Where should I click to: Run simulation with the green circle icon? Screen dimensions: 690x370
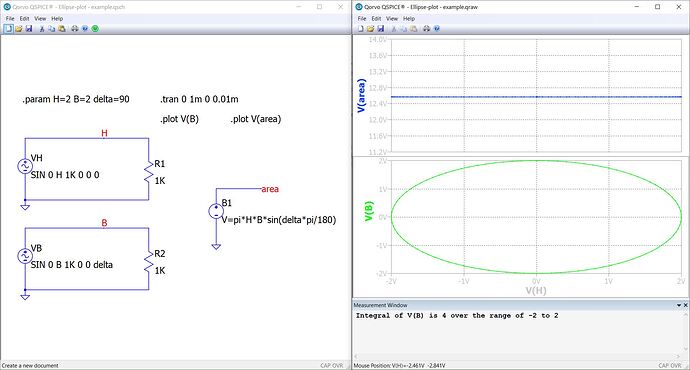pos(95,29)
